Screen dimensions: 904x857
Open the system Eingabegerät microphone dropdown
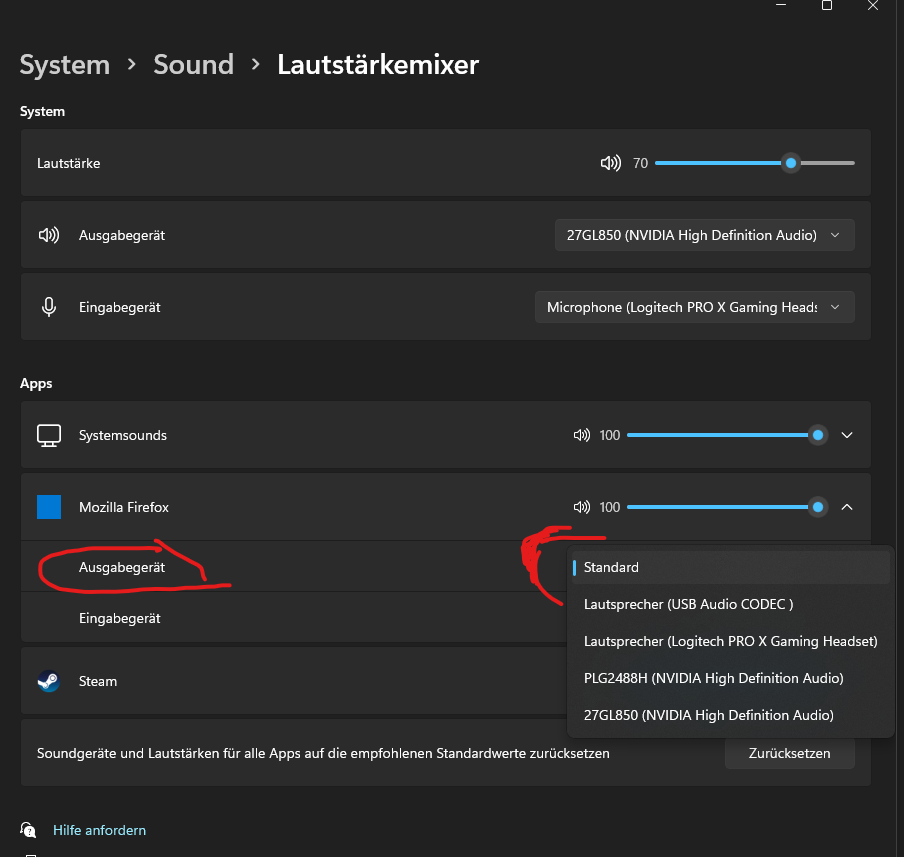[694, 307]
